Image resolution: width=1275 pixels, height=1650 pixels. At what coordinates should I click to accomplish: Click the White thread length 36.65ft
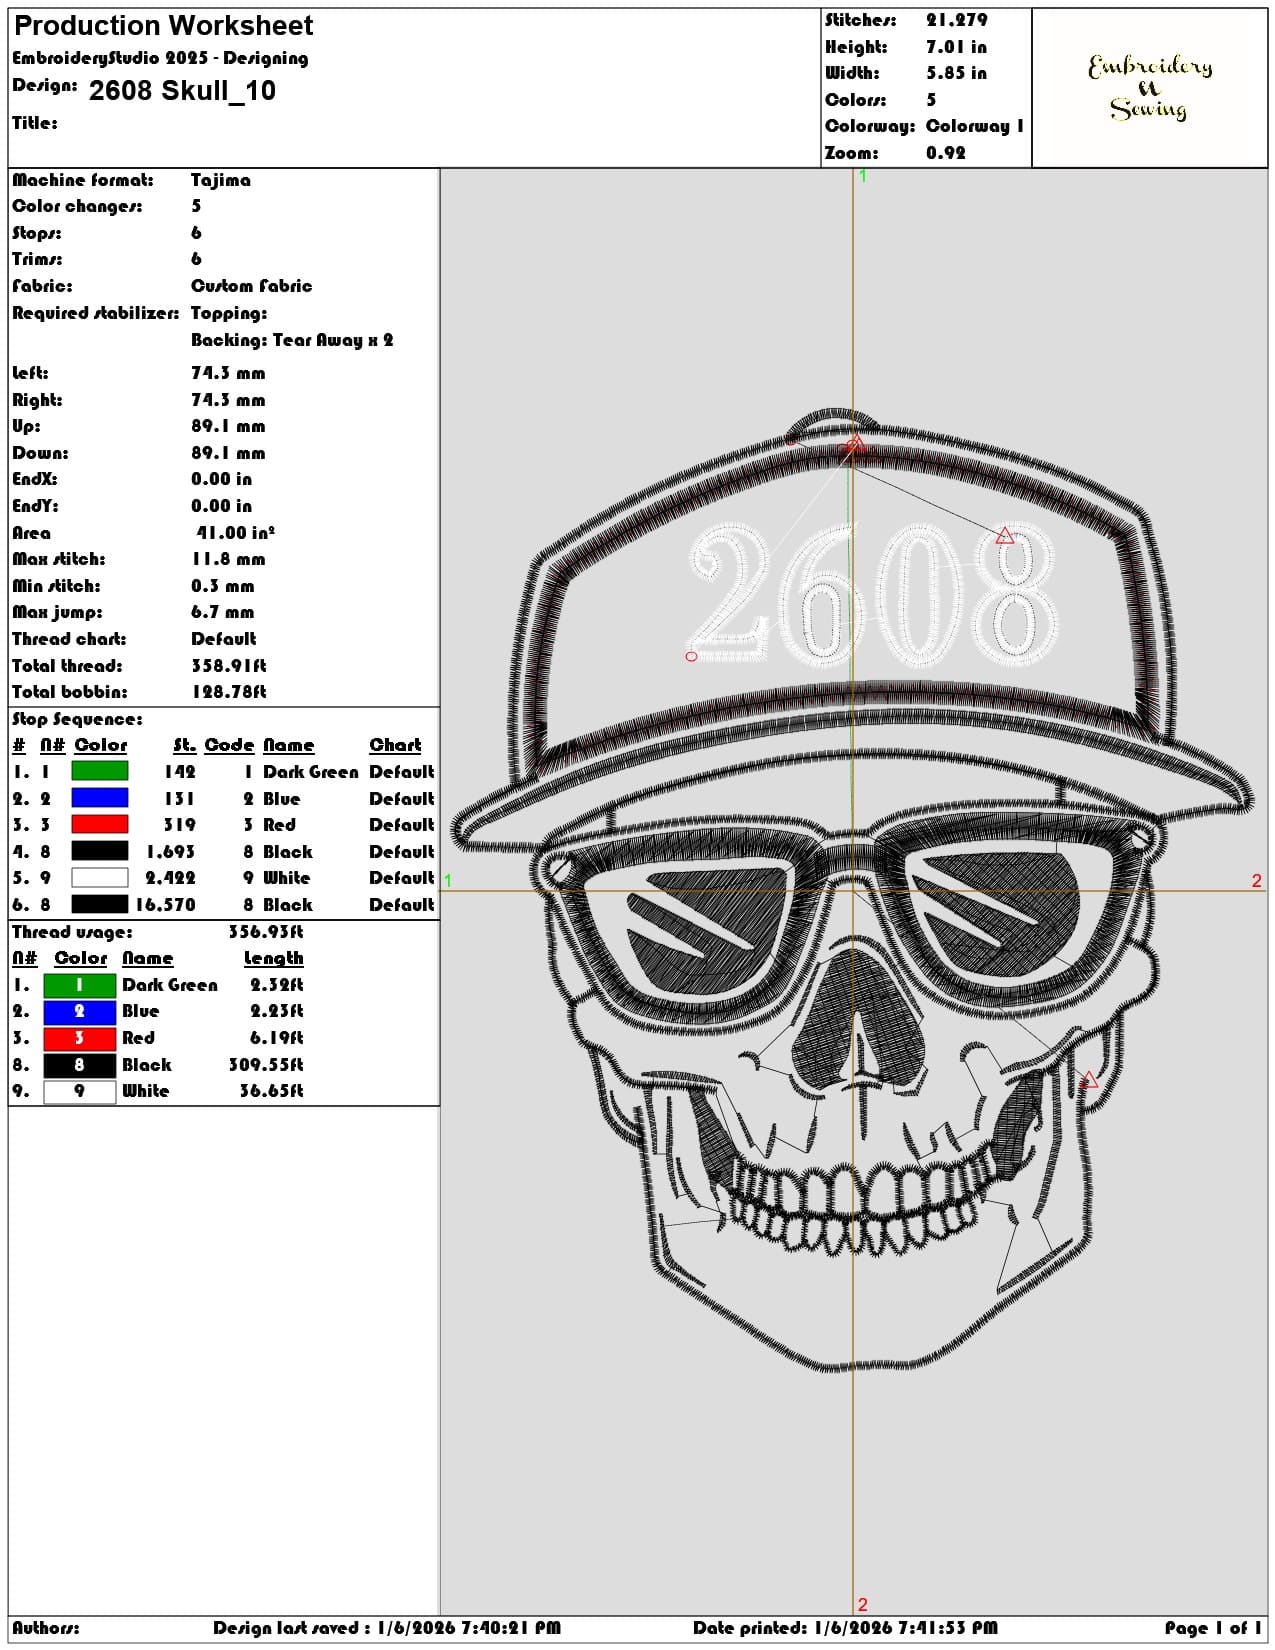[x=271, y=1091]
